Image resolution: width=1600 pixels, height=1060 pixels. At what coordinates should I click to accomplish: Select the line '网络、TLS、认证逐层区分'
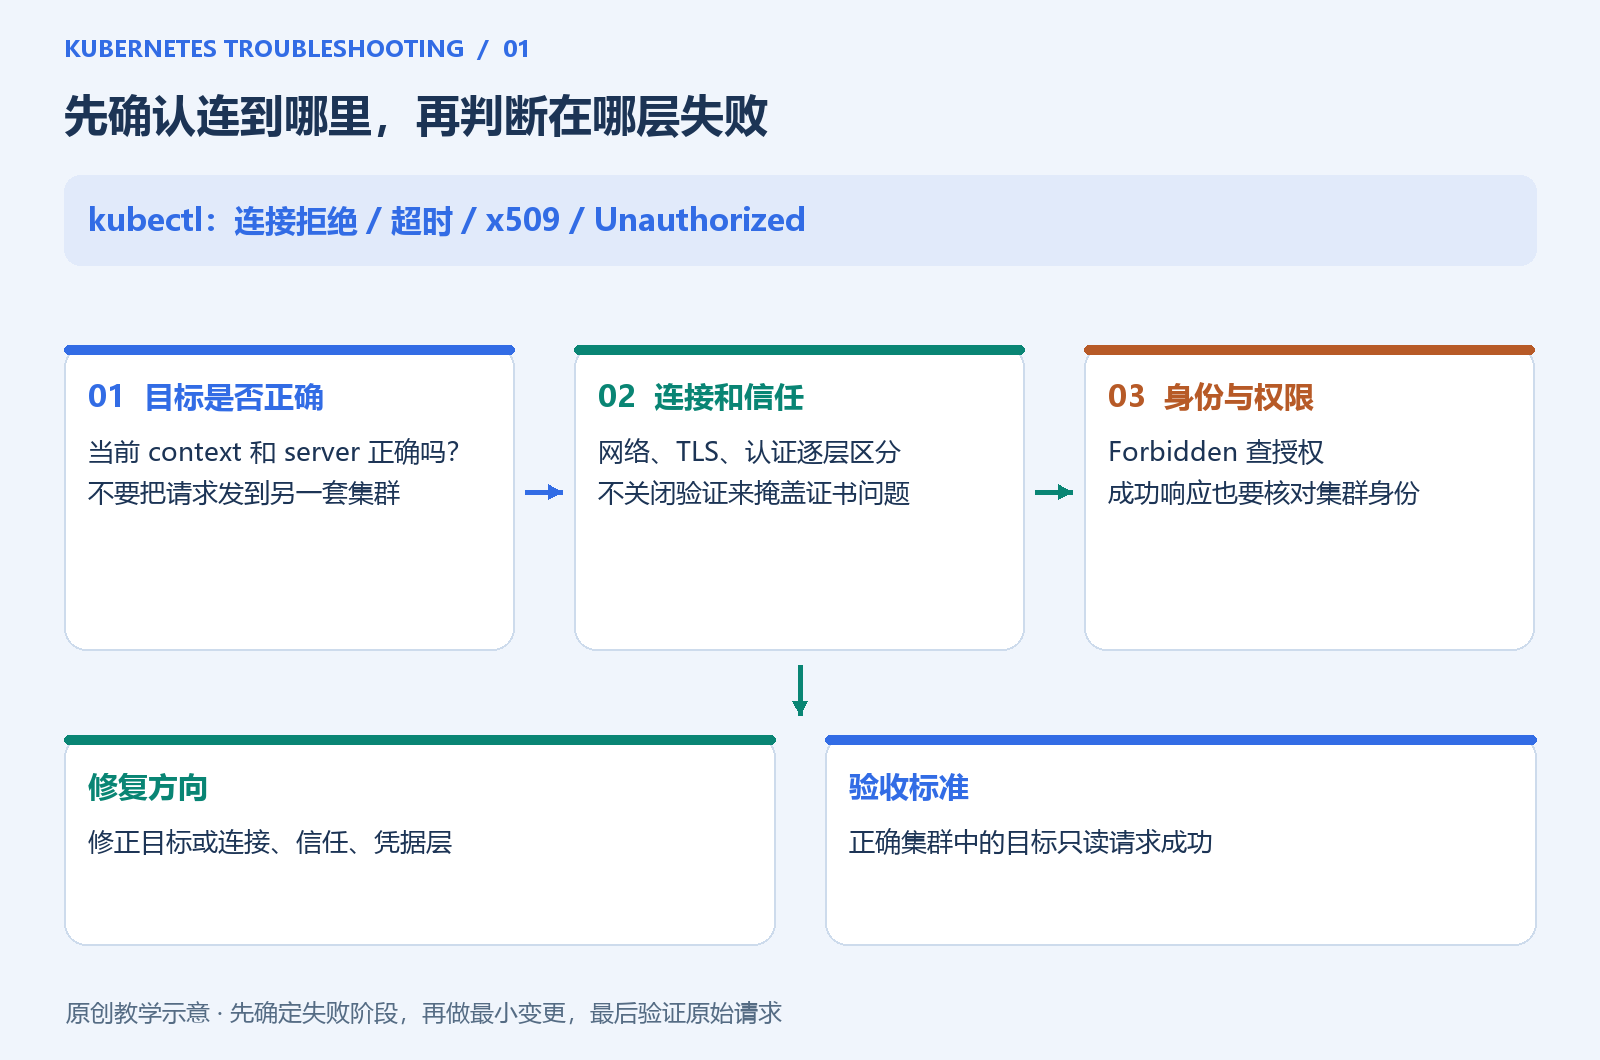coord(749,452)
